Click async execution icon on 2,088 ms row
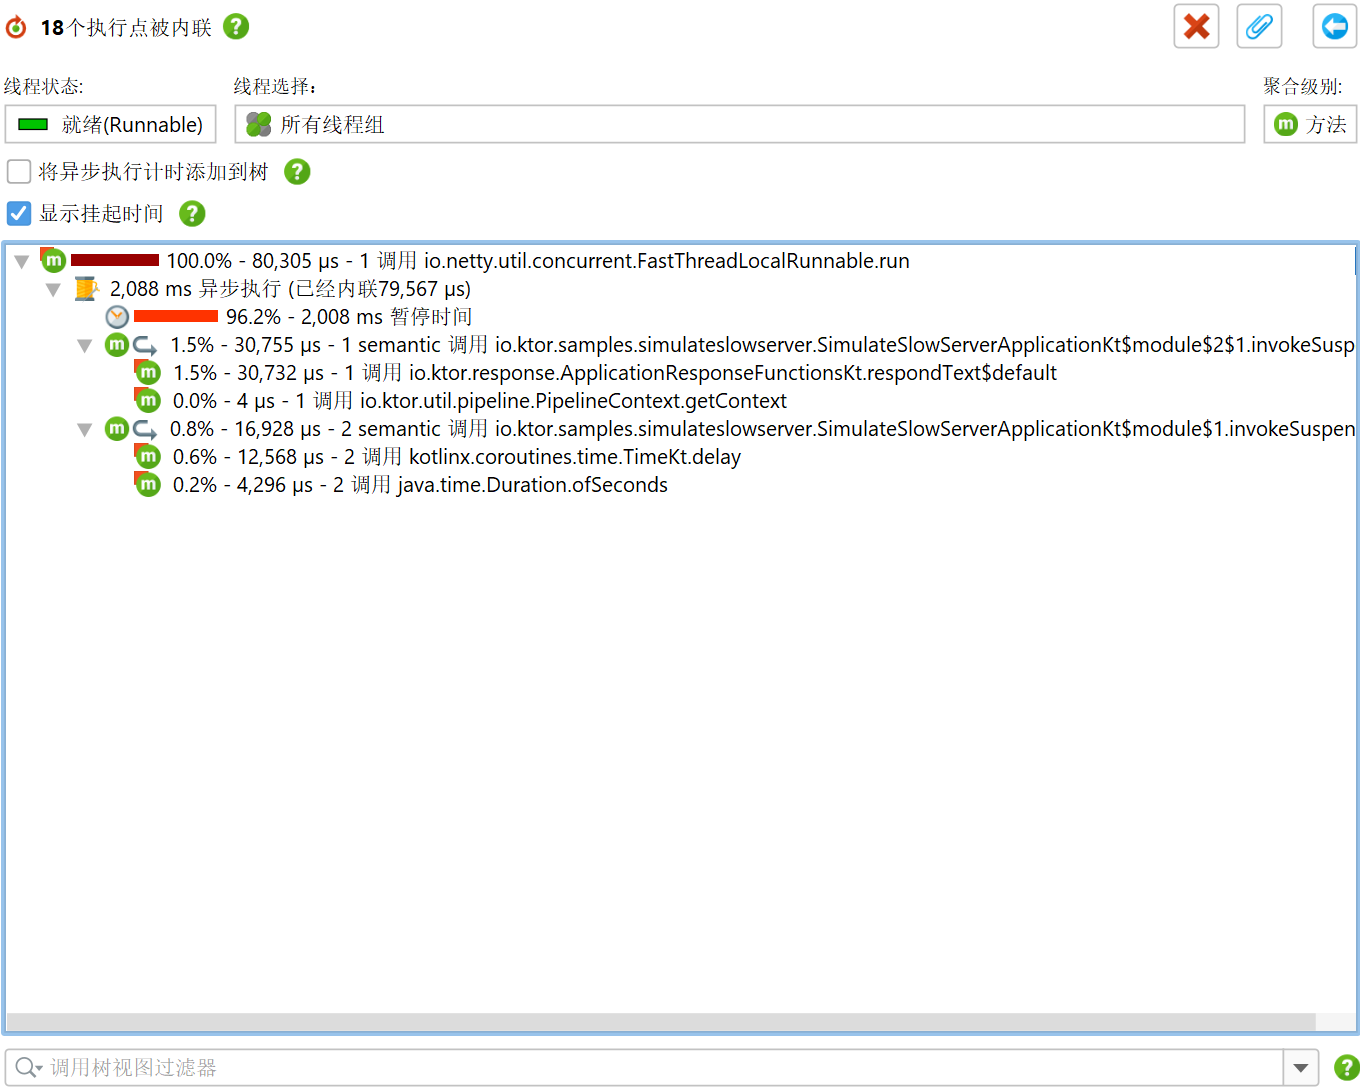Viewport: 1360px width, 1090px height. click(x=87, y=289)
